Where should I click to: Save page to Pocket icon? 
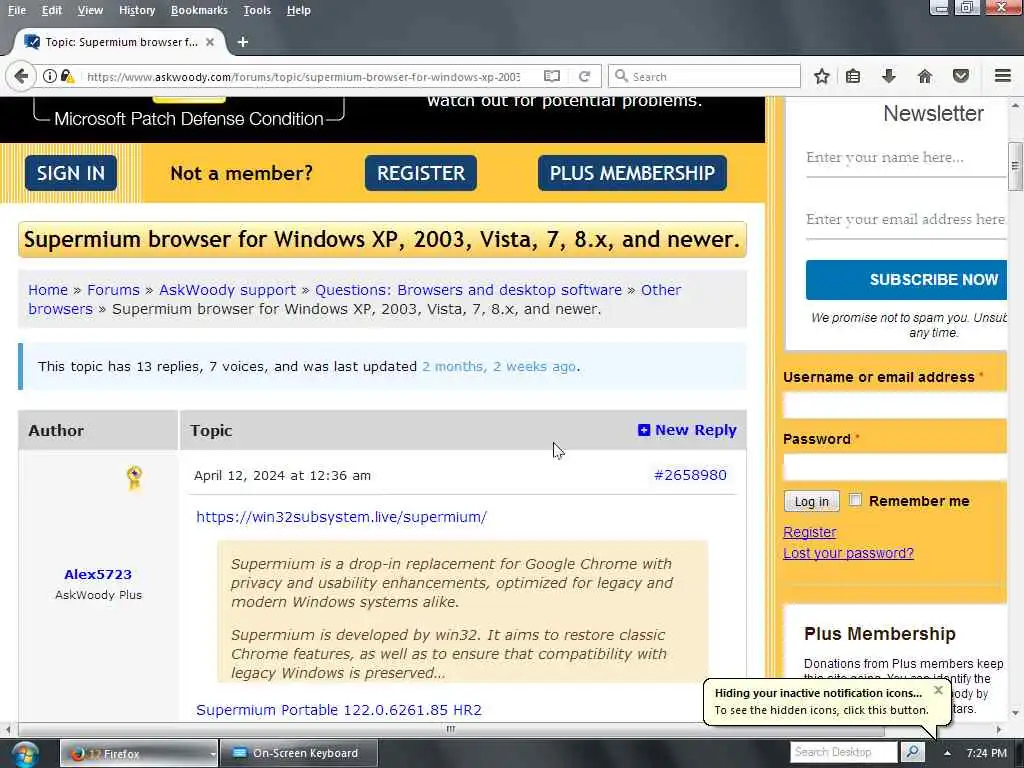[961, 76]
